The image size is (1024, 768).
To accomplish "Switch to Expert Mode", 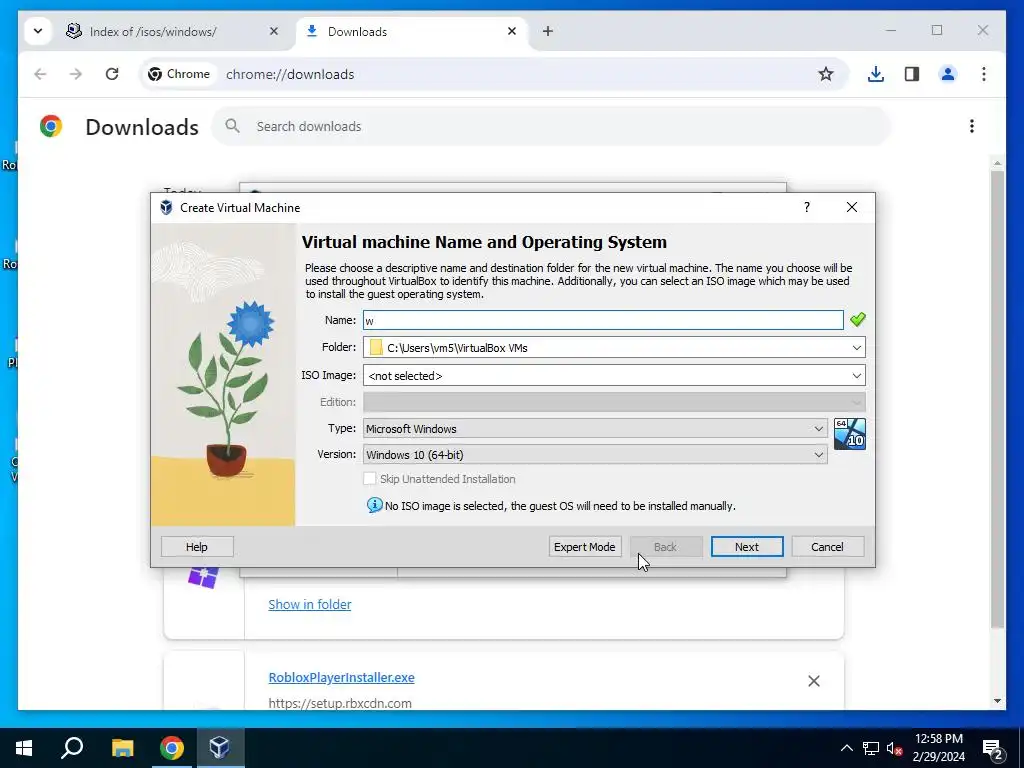I will [x=584, y=547].
